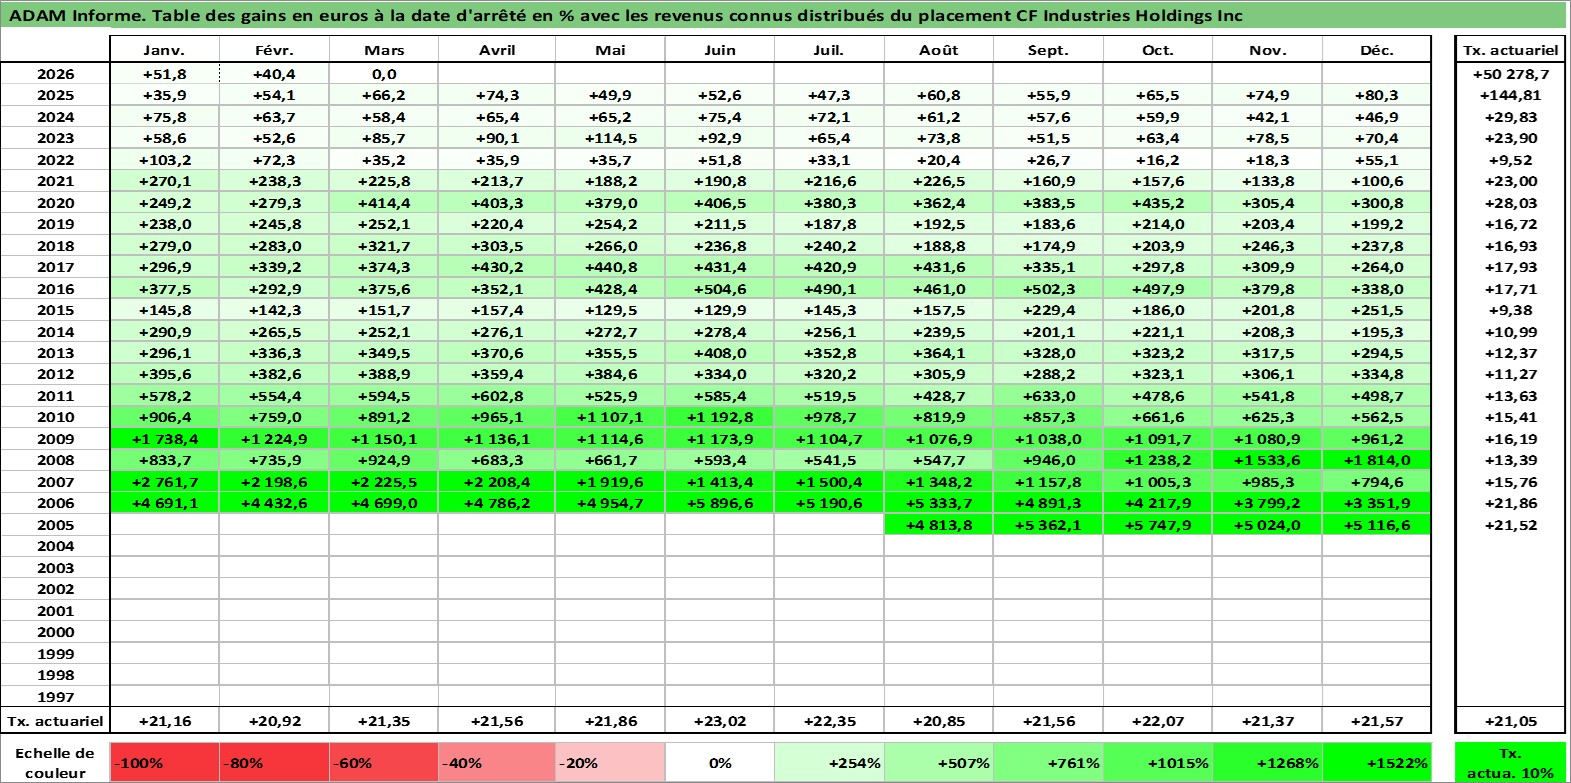Click the +144,81 actuarial rate for 2025
The width and height of the screenshot is (1571, 783).
tap(1510, 95)
